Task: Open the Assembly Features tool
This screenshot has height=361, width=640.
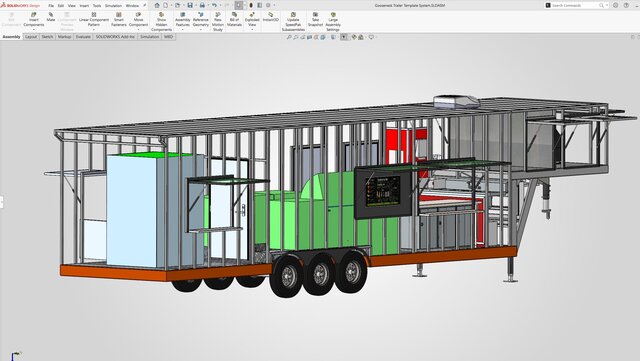Action: click(182, 20)
